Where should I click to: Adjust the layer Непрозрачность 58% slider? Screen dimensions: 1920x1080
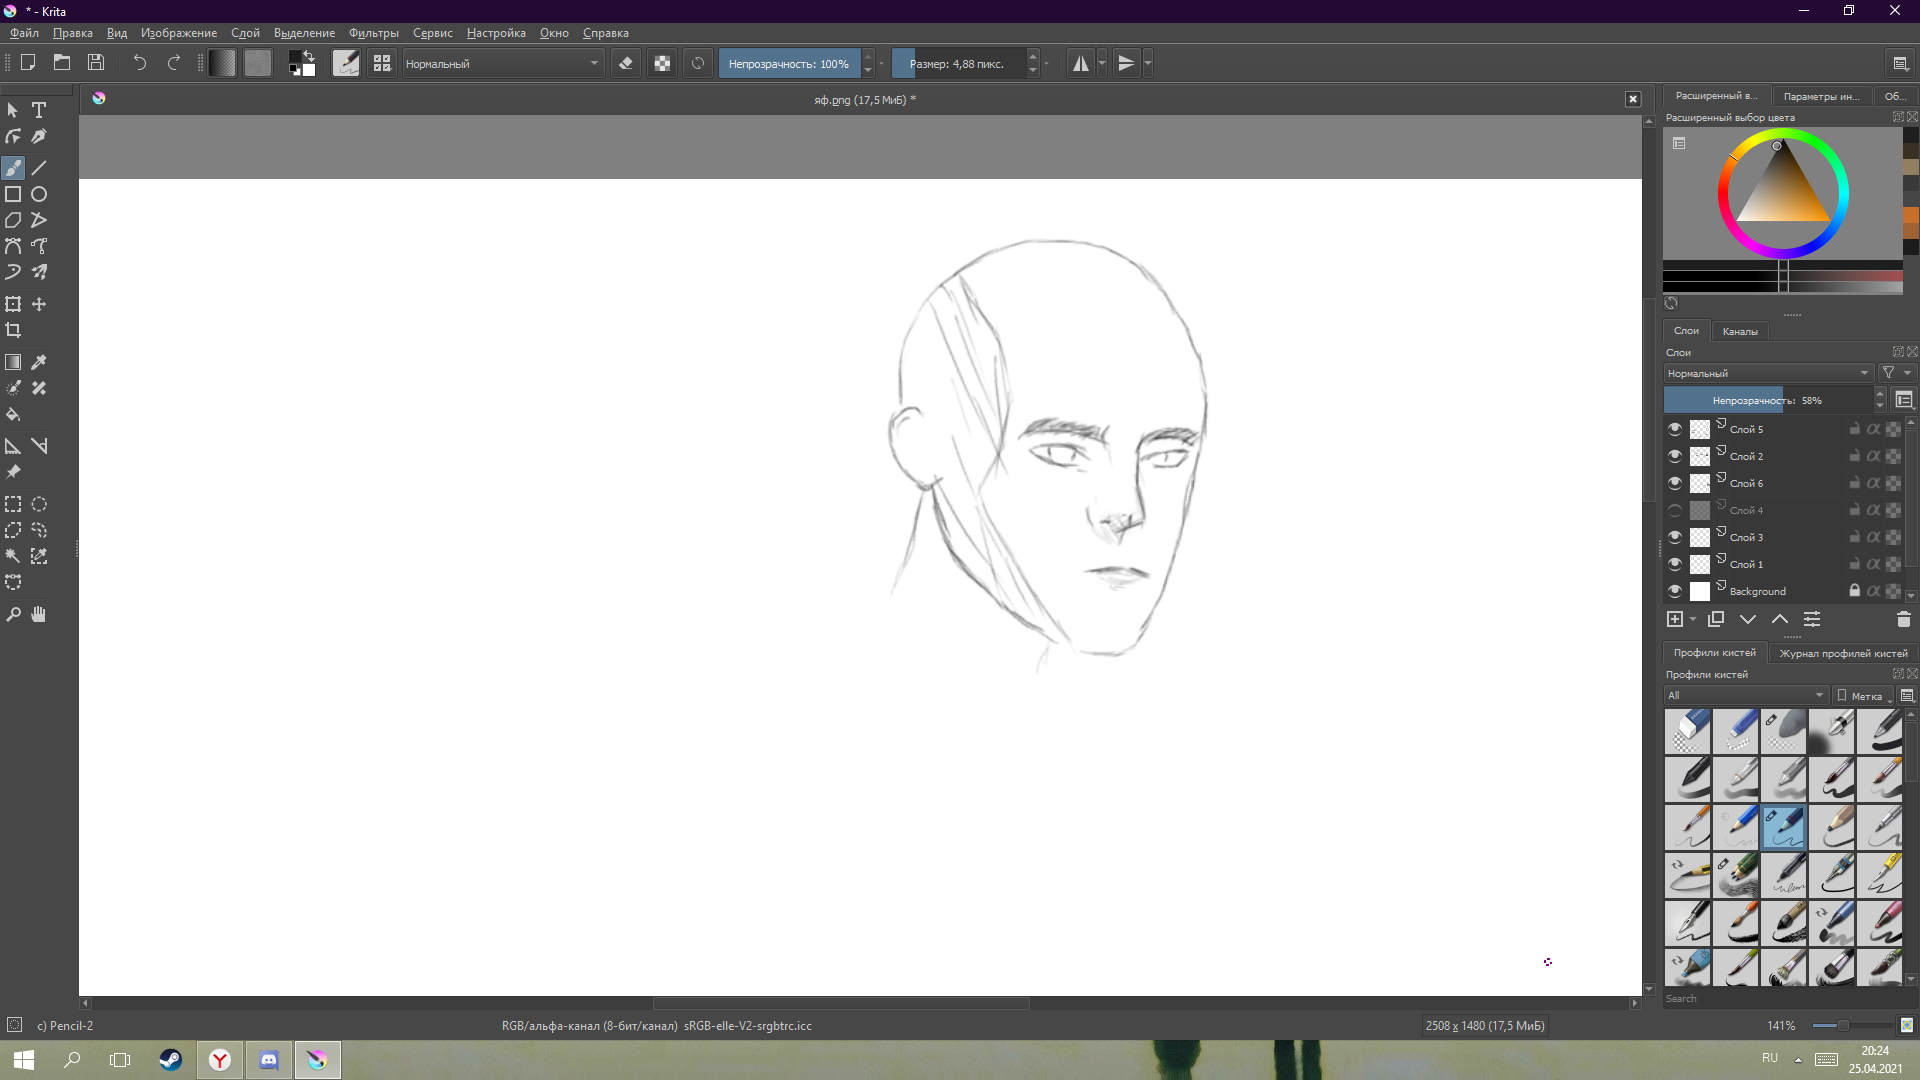point(1767,400)
